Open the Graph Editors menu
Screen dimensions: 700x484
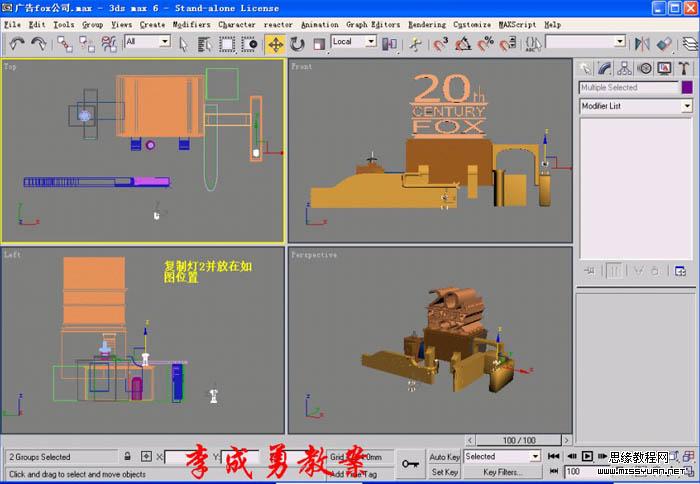point(373,25)
